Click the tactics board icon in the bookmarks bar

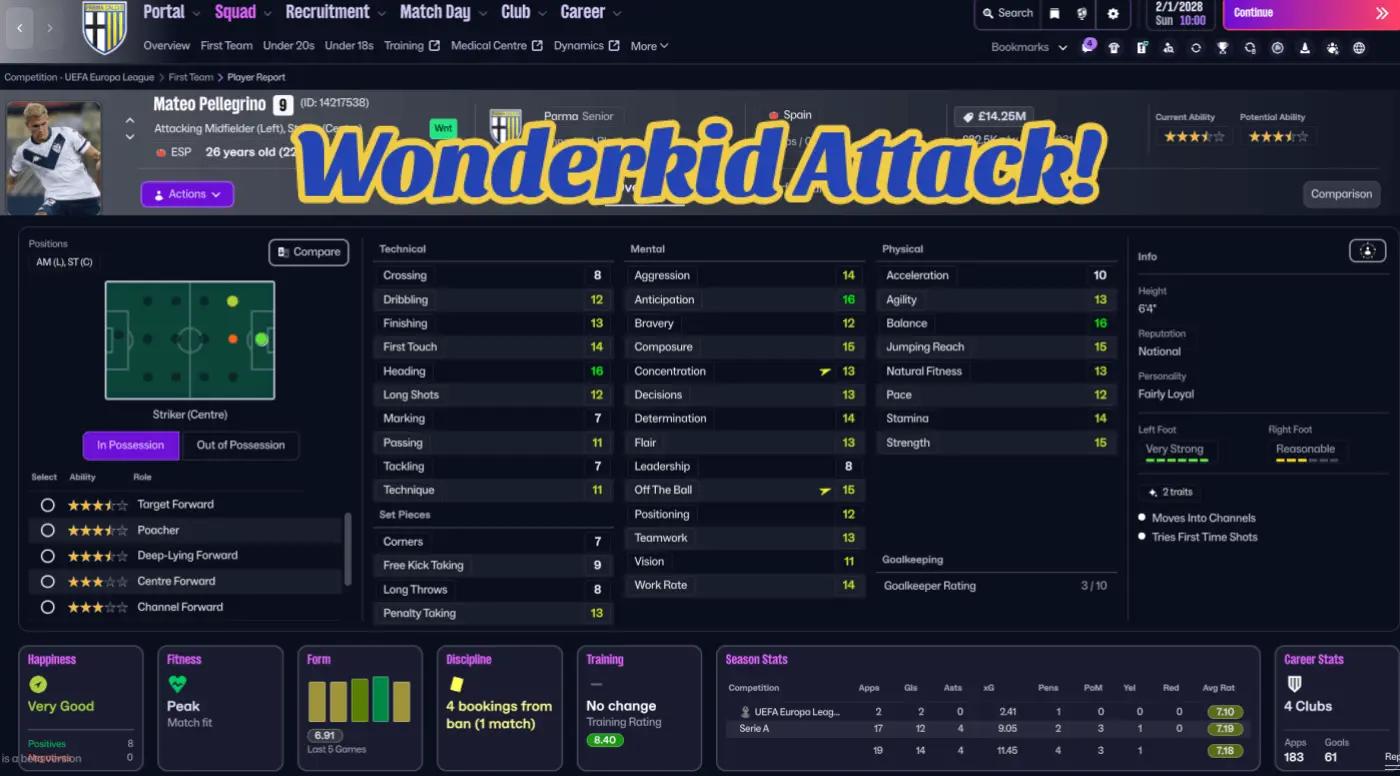click(1141, 48)
